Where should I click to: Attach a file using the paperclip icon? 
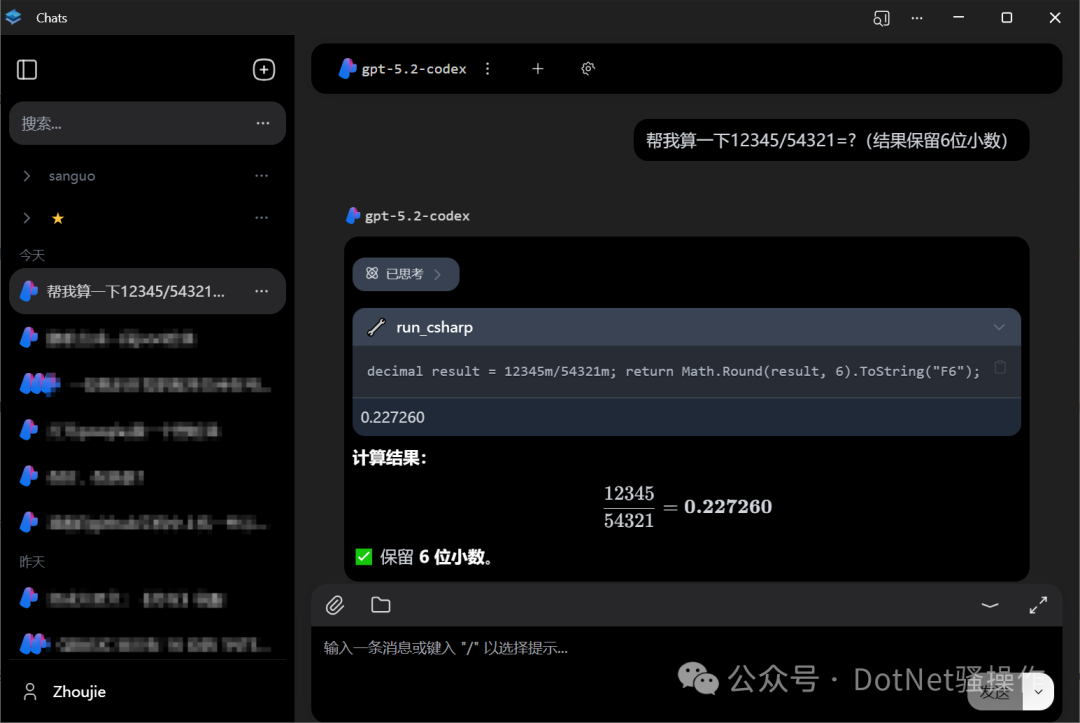(x=335, y=605)
